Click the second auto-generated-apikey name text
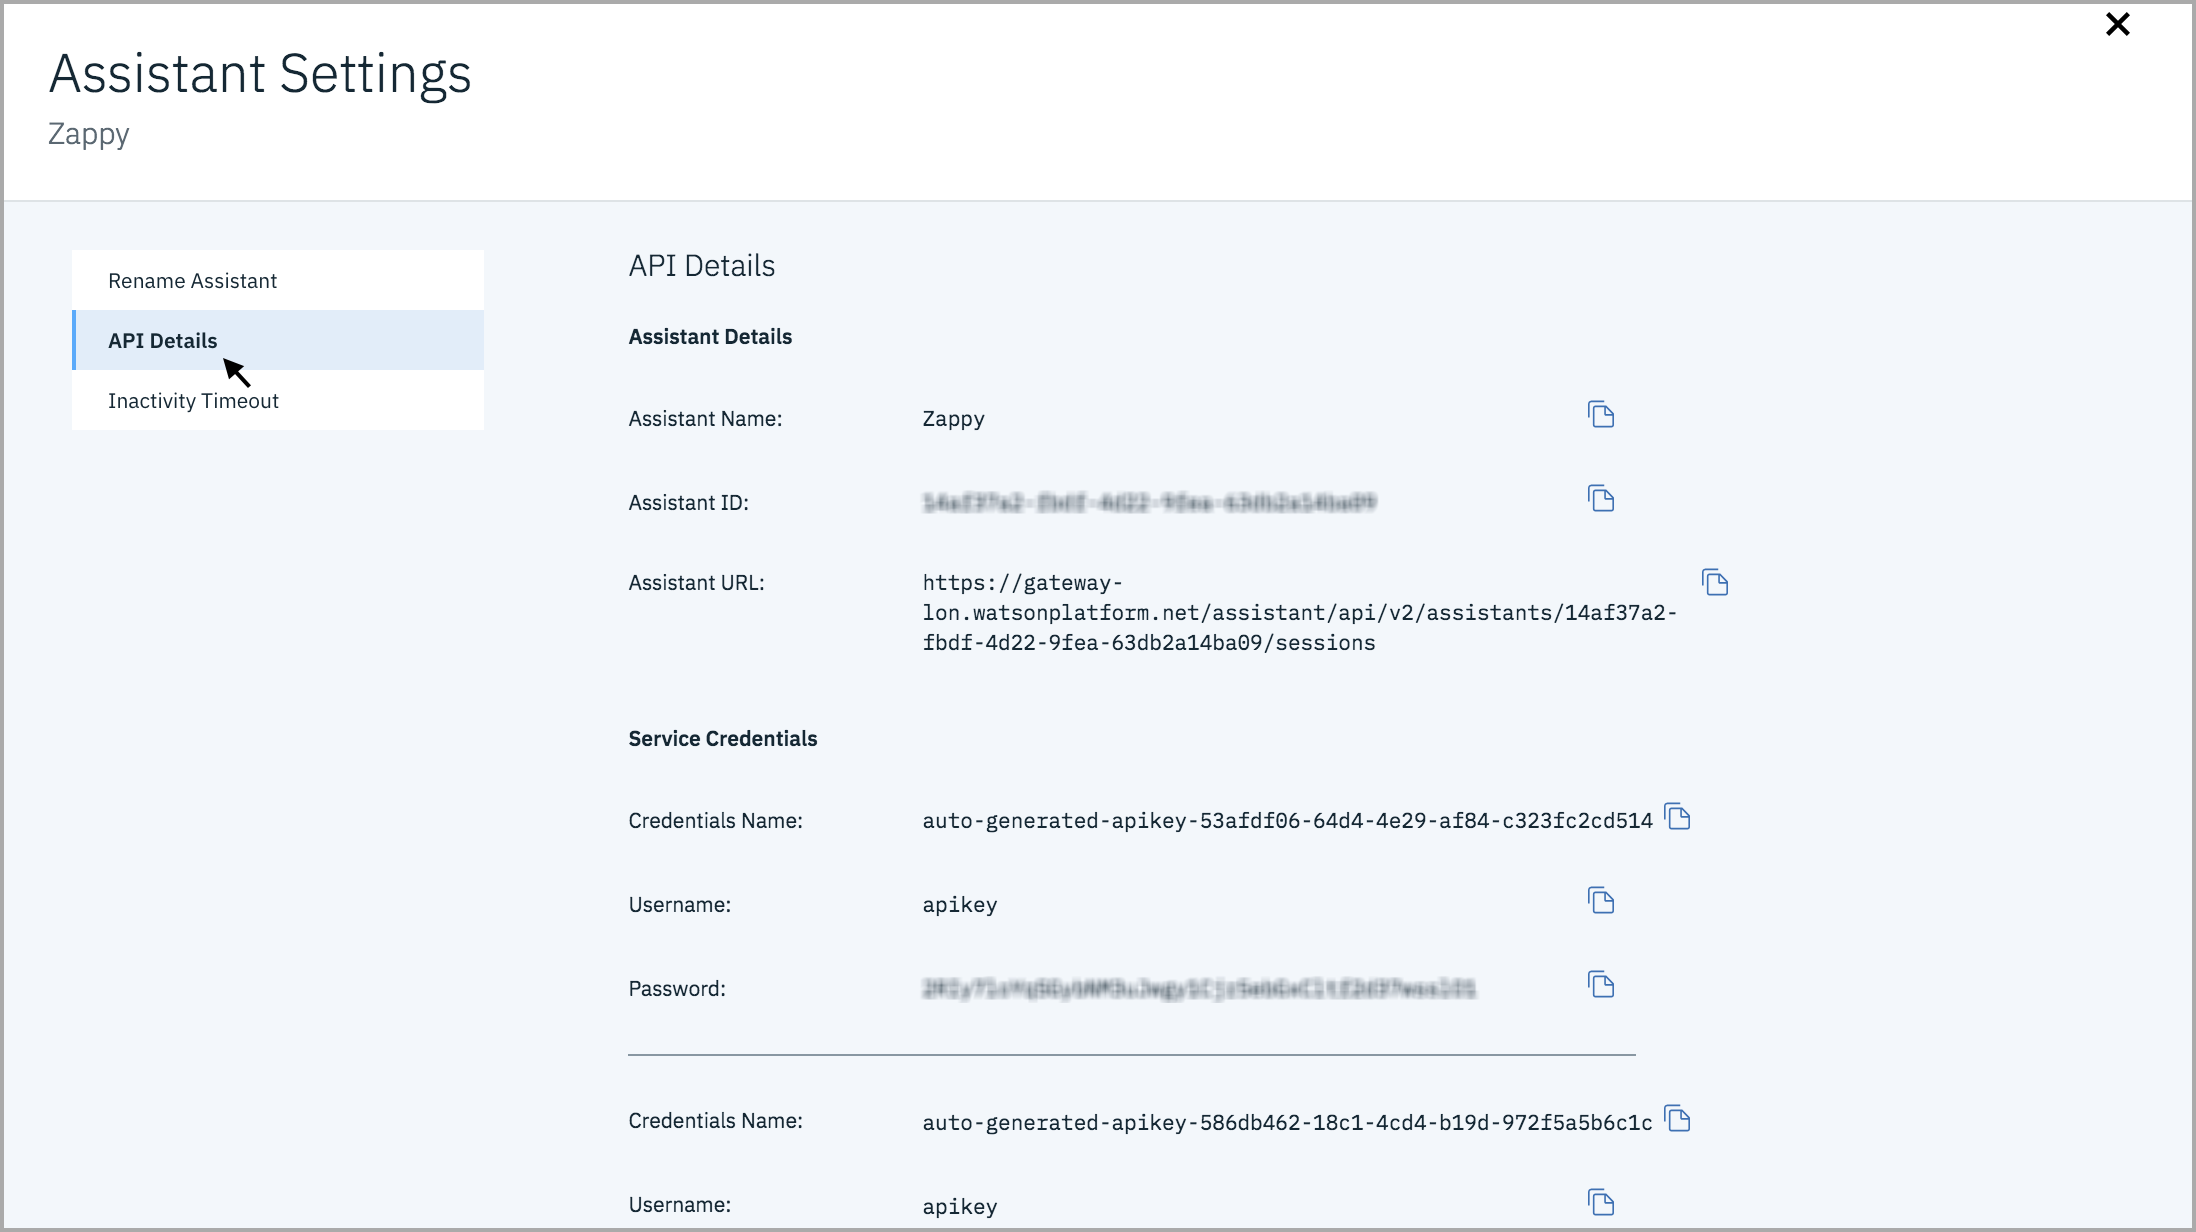Viewport: 2196px width, 1232px height. point(1287,1123)
